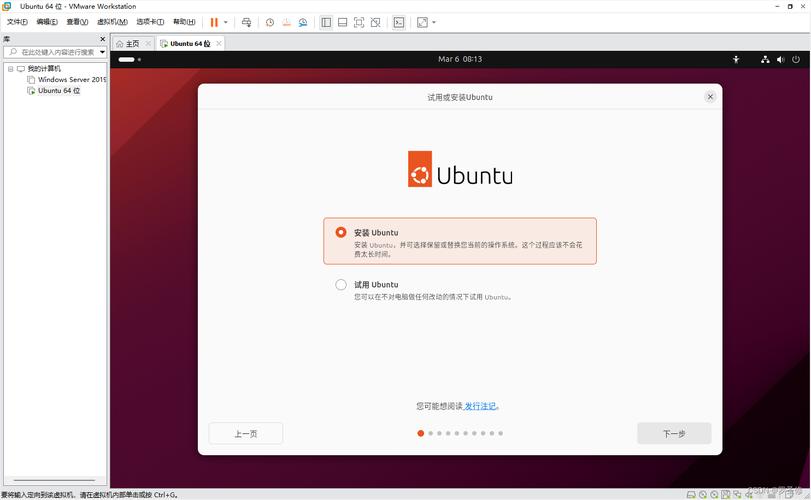Open the console view icon
811x500 pixels.
tap(399, 22)
